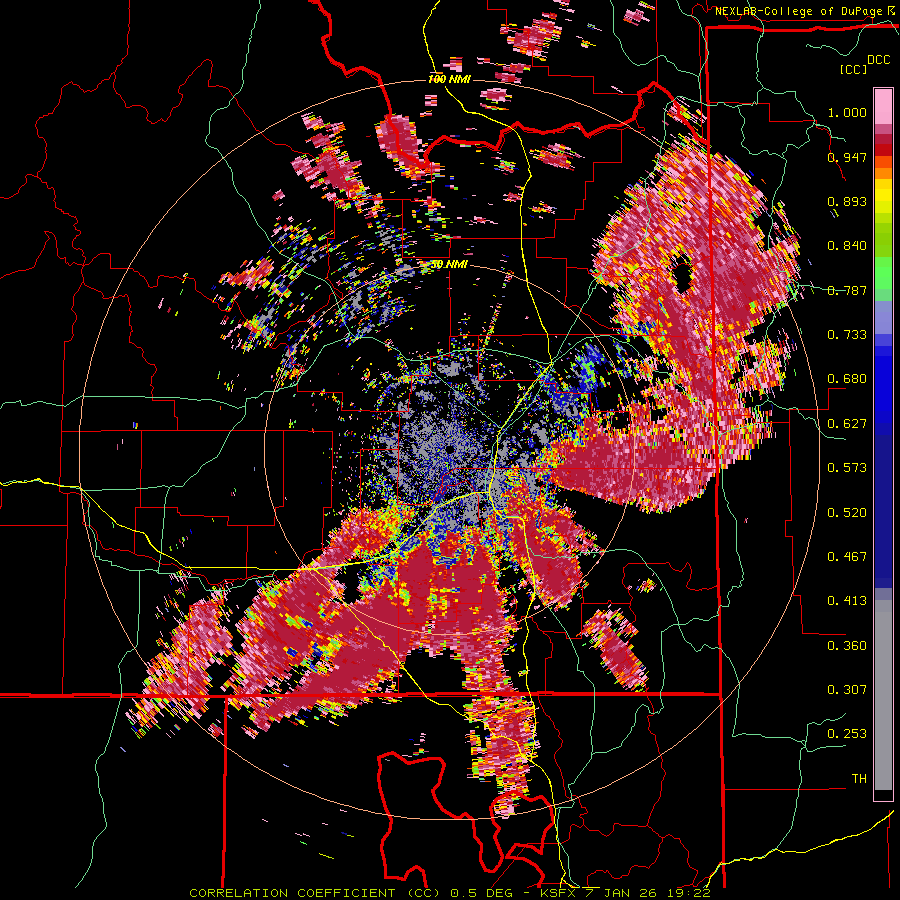Screen dimensions: 900x900
Task: Pick the bright green band on the color bar
Action: 883,273
